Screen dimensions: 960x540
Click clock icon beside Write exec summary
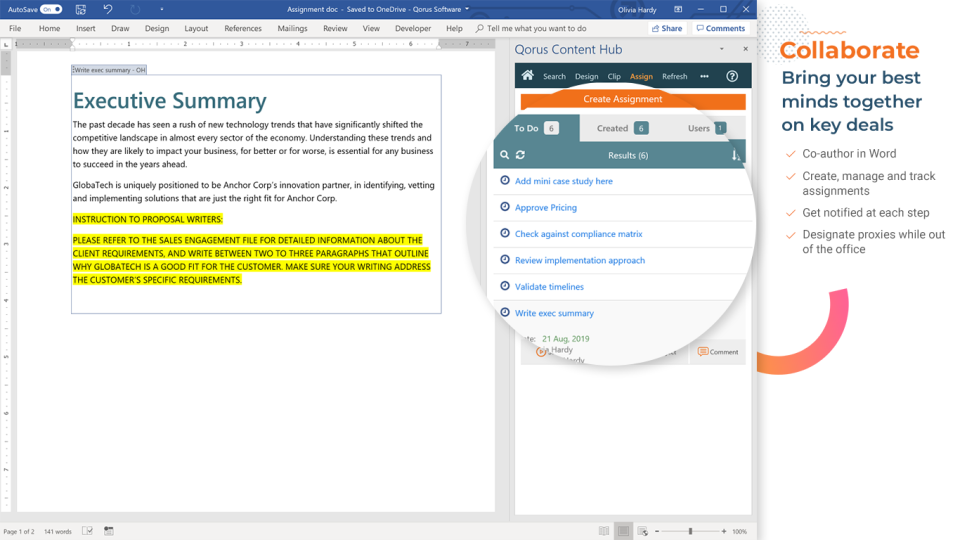[504, 312]
